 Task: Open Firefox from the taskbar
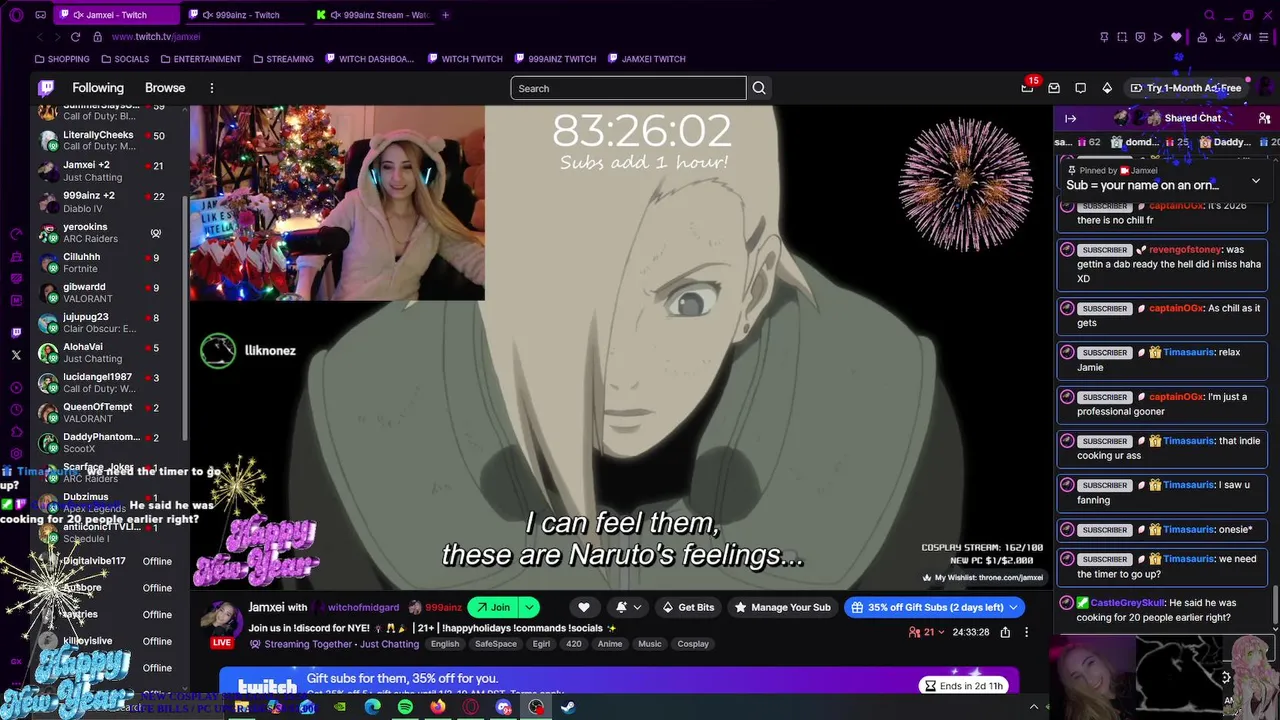click(x=438, y=707)
